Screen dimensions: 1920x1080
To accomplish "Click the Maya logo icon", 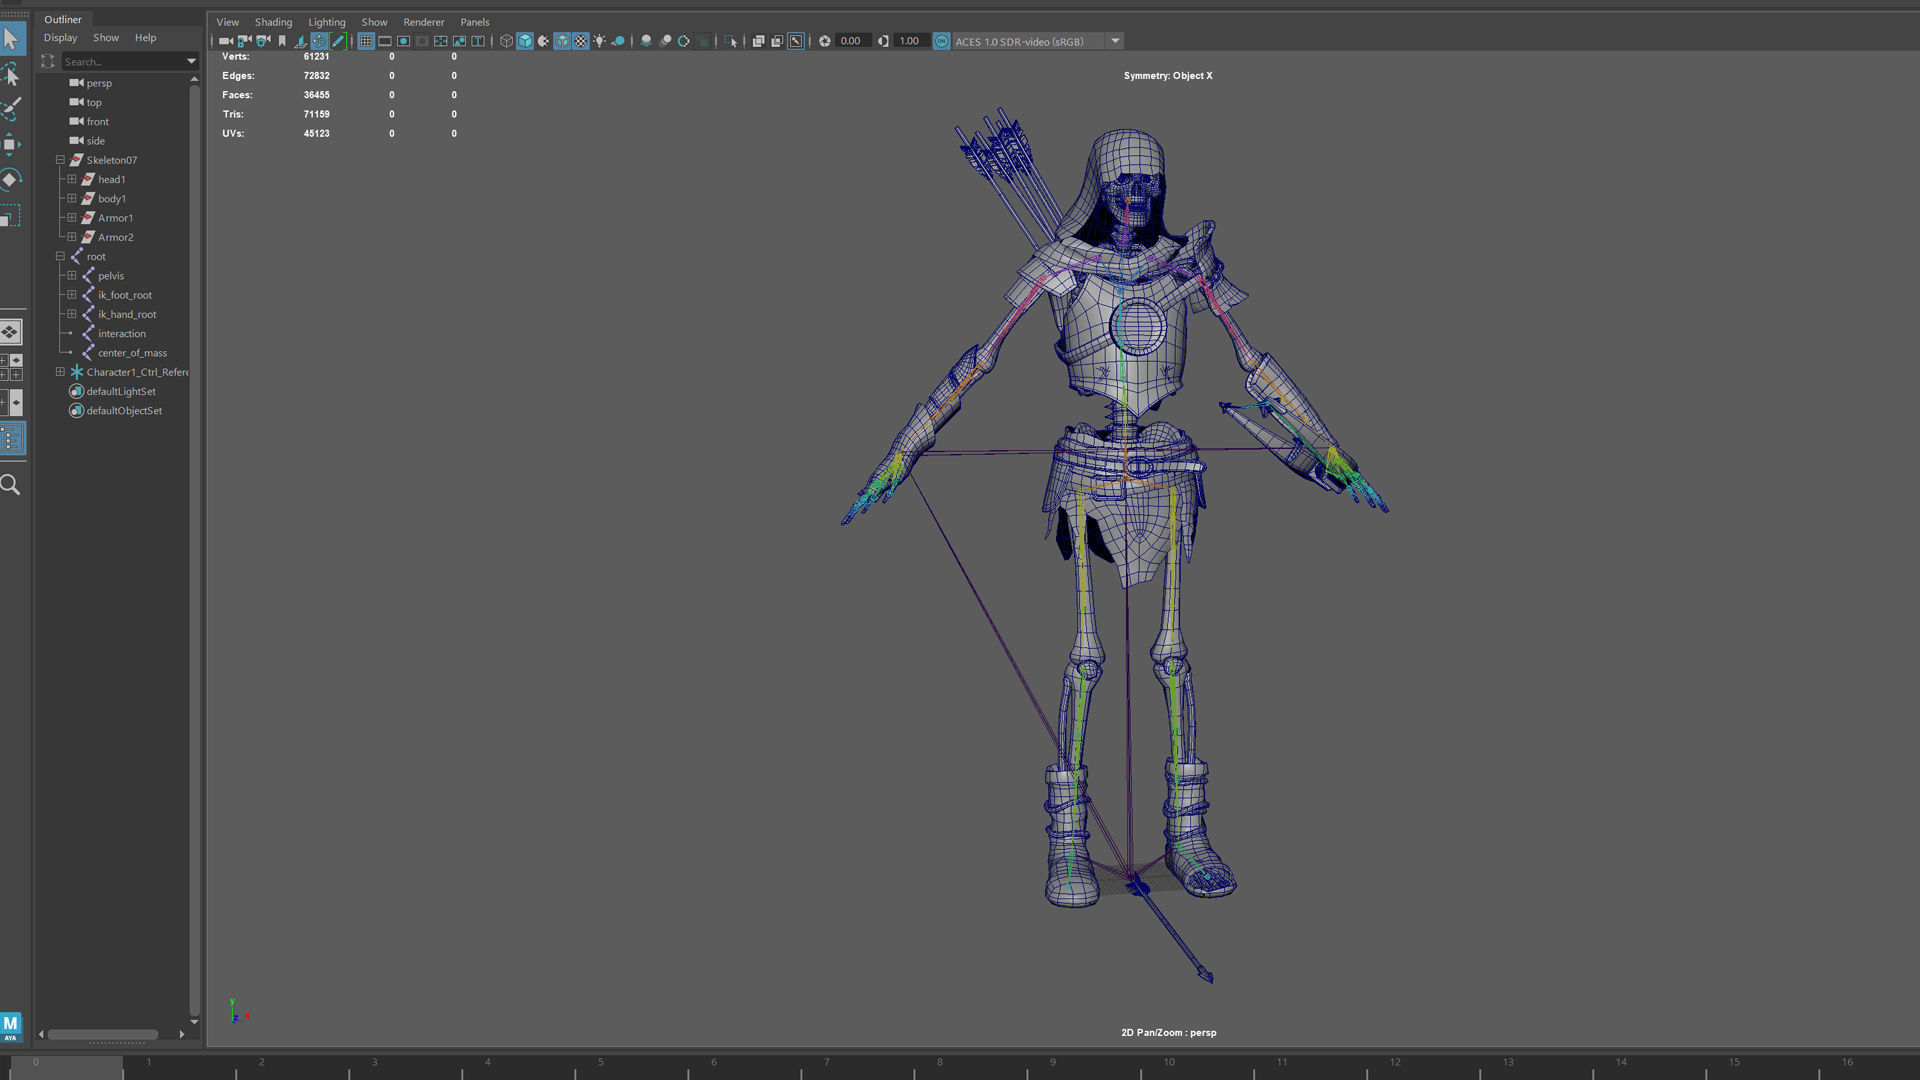I will point(11,1026).
